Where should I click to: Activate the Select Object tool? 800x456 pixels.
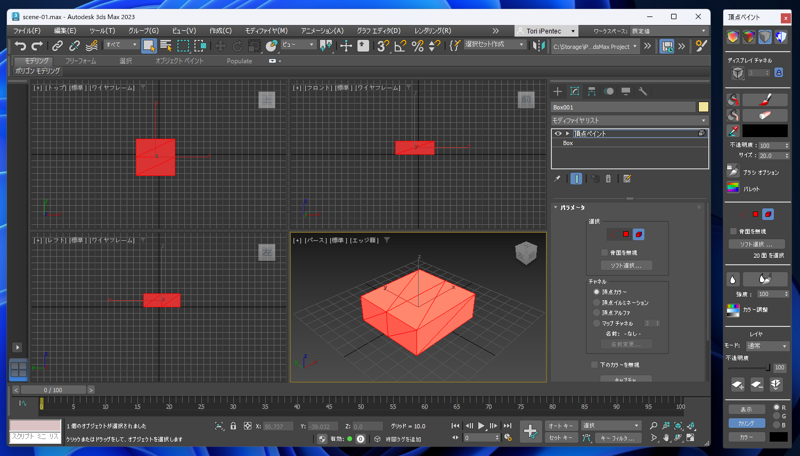(148, 46)
